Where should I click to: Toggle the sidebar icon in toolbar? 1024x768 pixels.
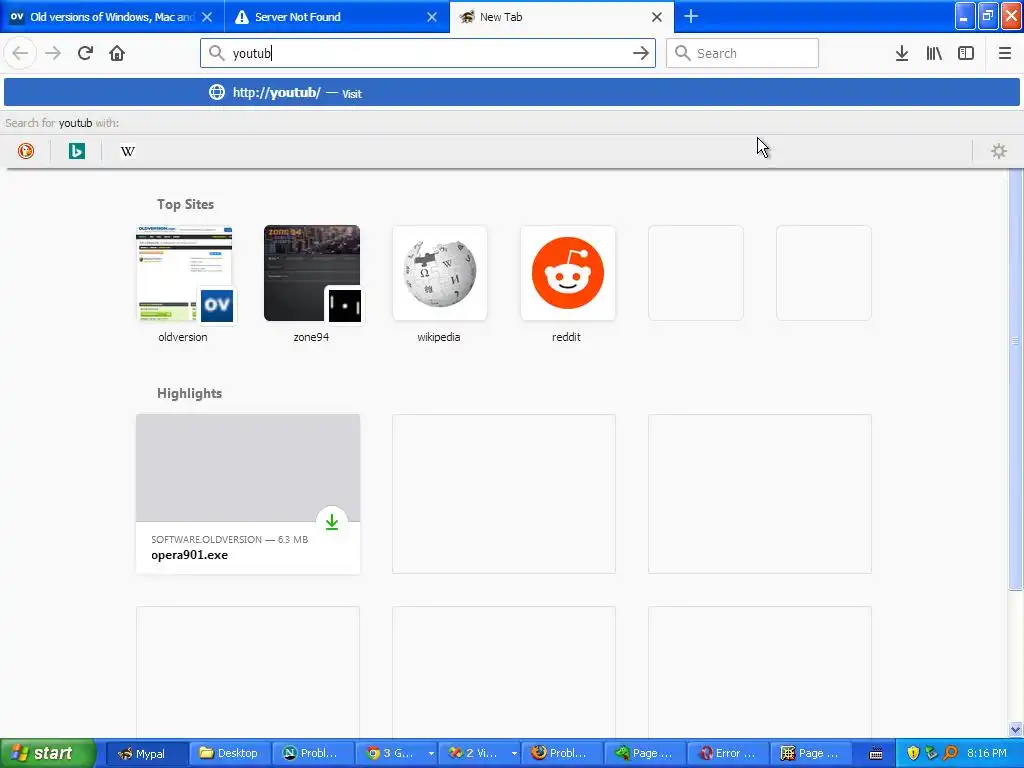click(x=966, y=53)
